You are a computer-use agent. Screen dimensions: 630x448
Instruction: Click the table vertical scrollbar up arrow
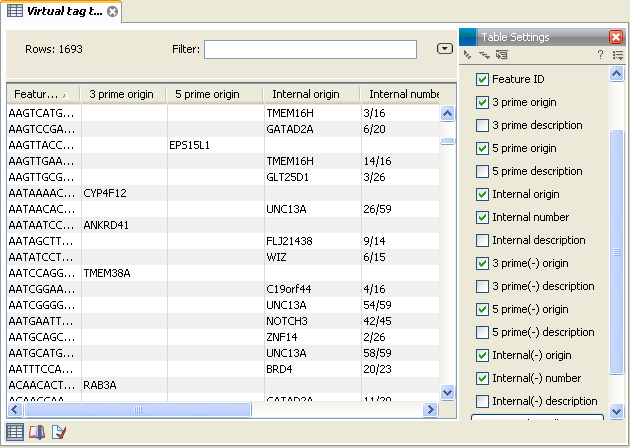[x=448, y=114]
